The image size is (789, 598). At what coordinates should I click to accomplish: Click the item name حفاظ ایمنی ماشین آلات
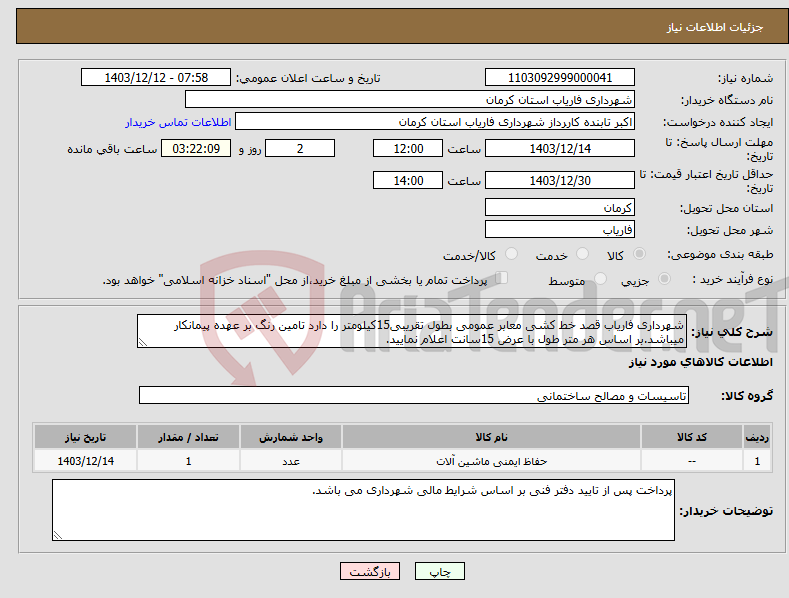point(491,461)
